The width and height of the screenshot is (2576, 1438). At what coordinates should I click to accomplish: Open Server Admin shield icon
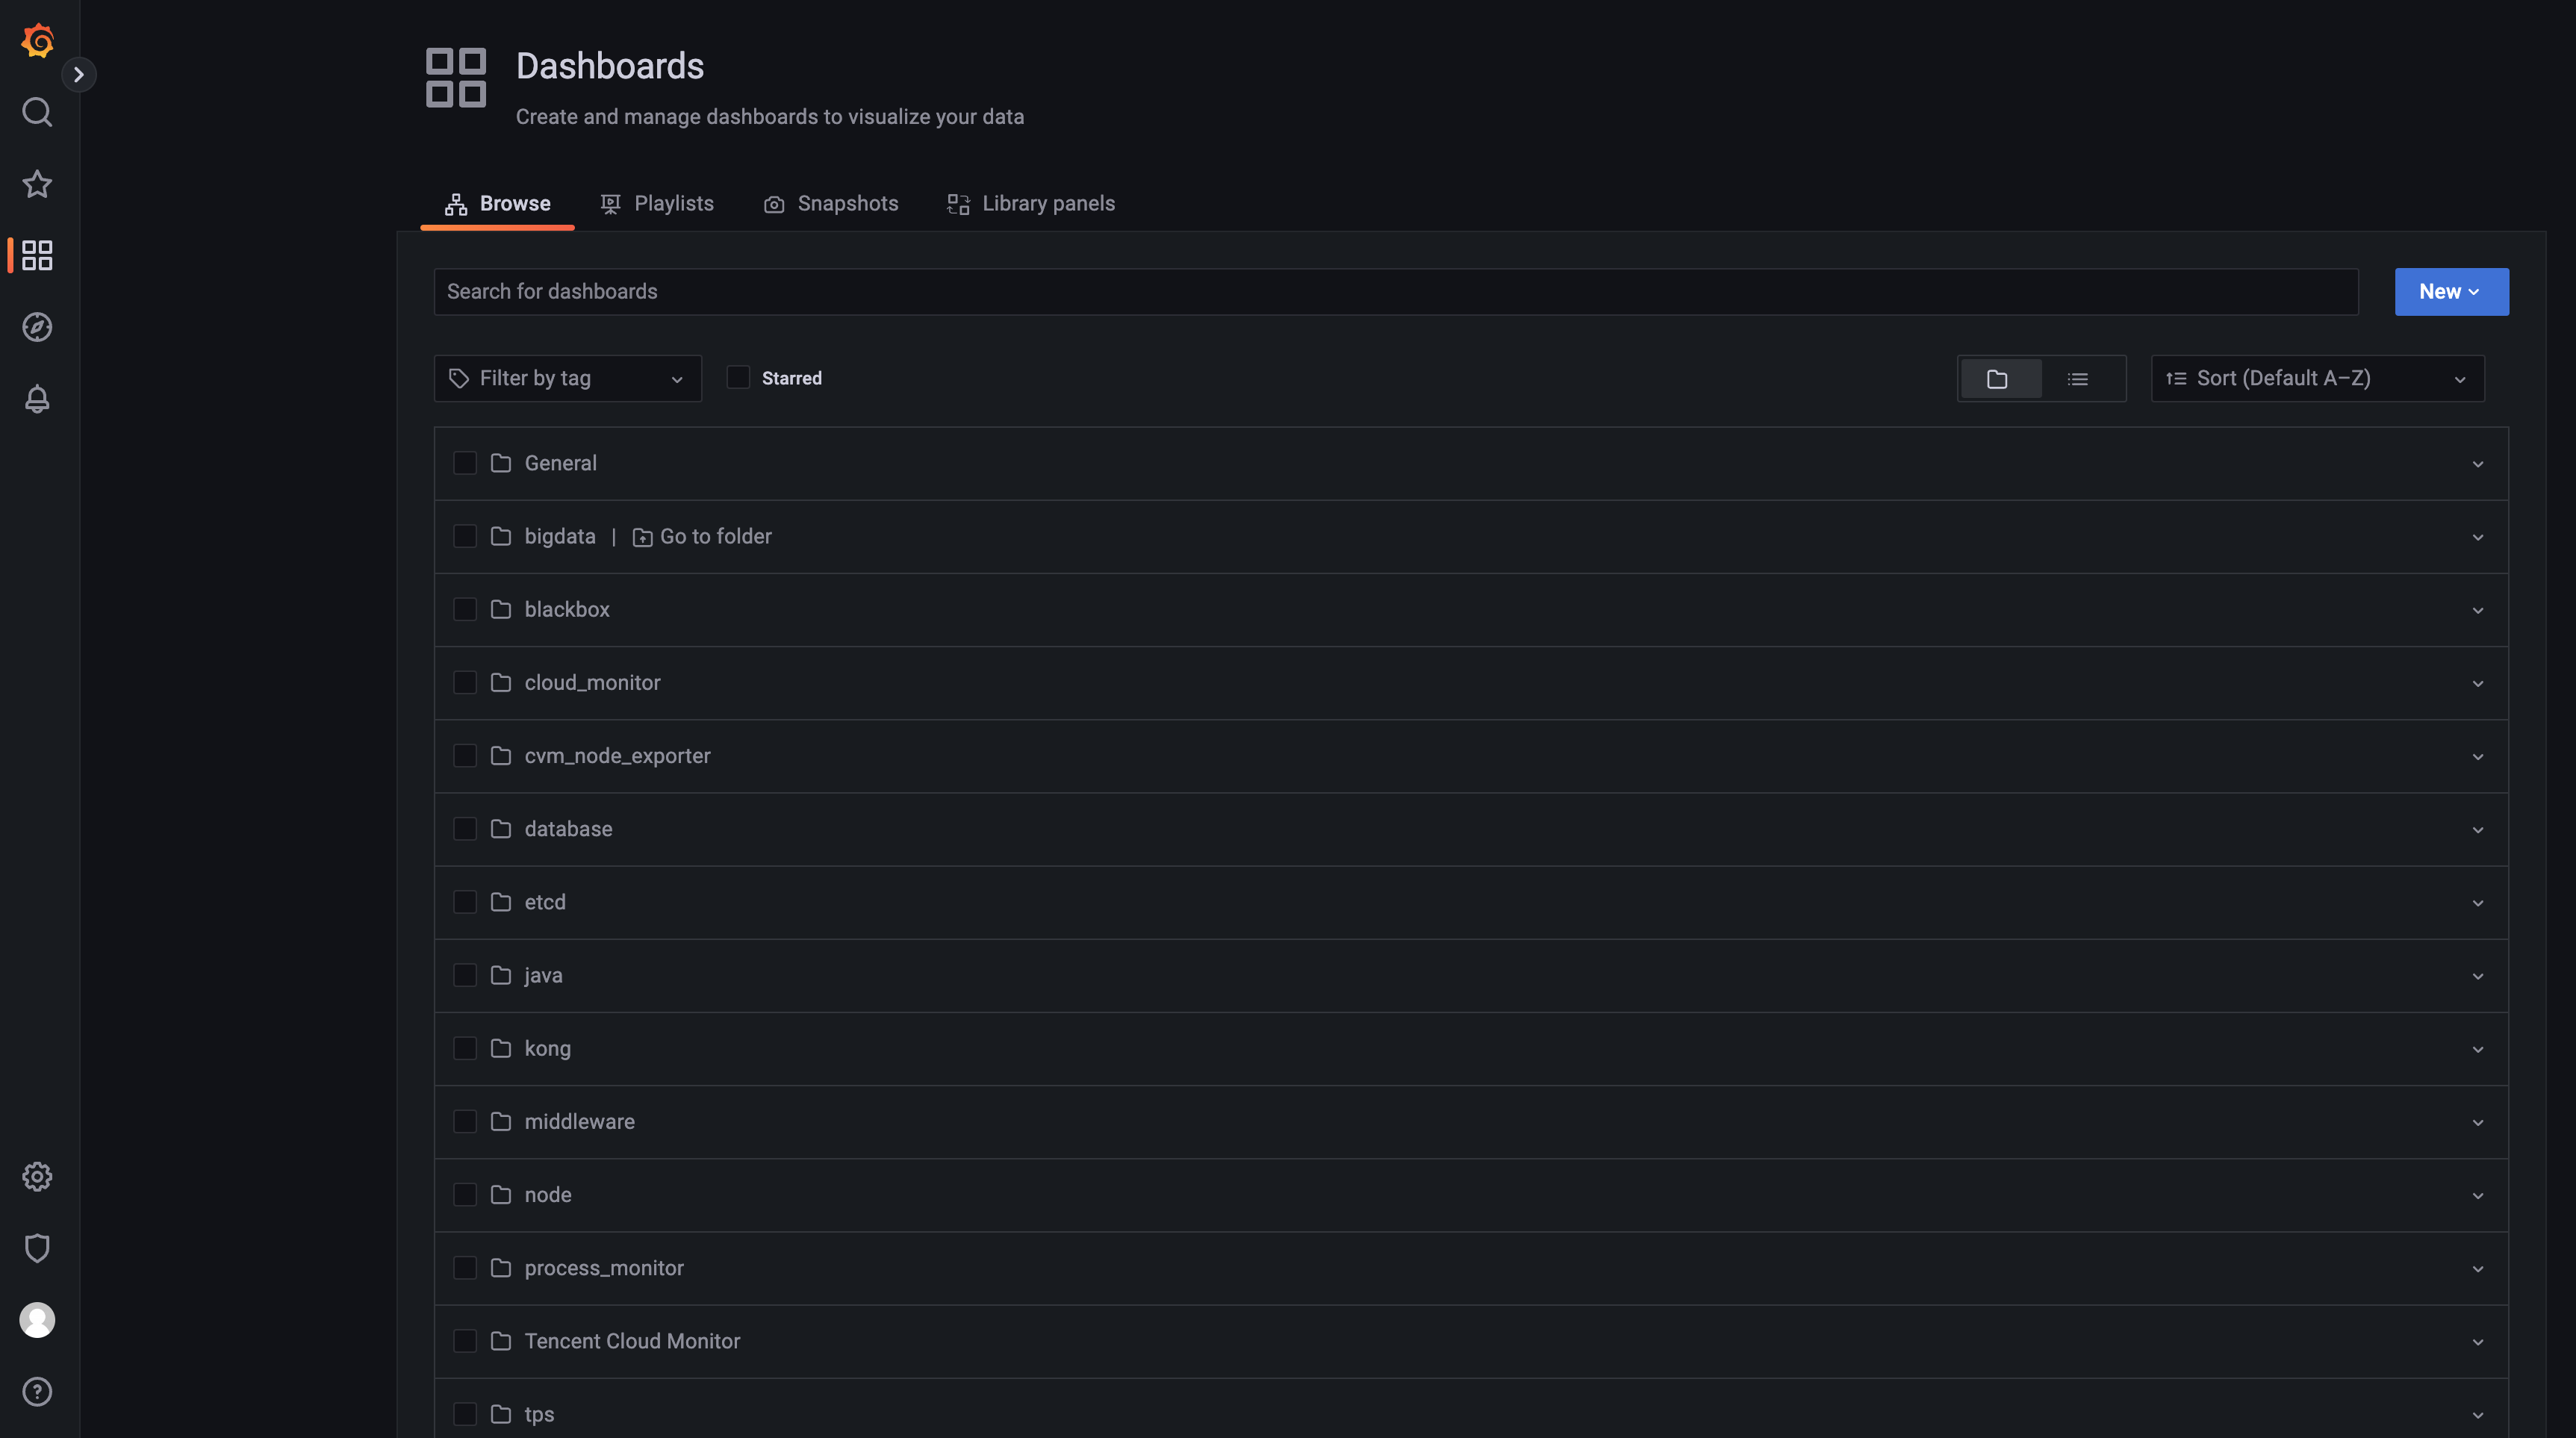[37, 1248]
